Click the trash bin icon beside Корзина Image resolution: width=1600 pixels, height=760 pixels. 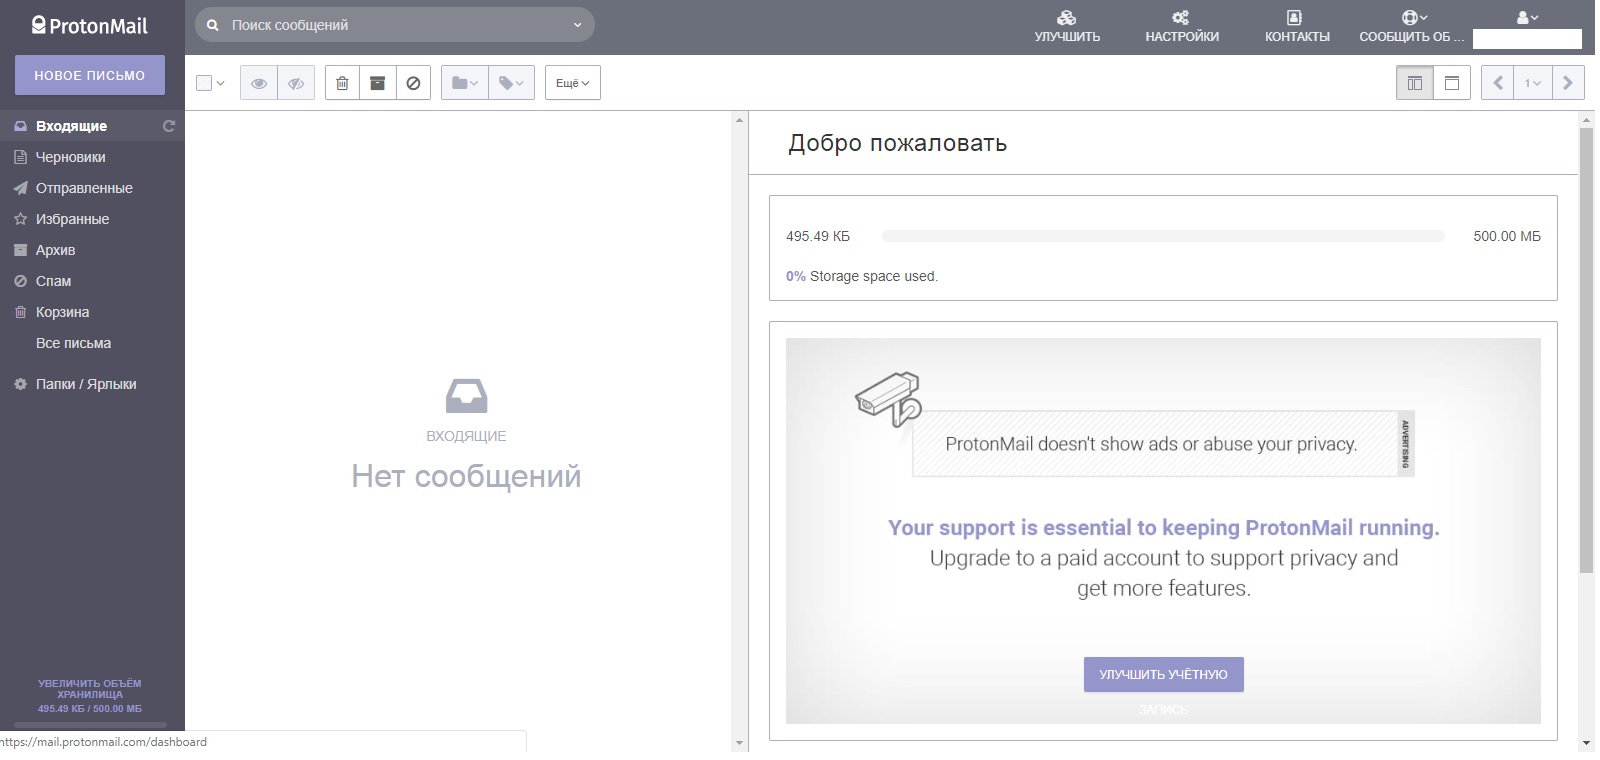[20, 312]
